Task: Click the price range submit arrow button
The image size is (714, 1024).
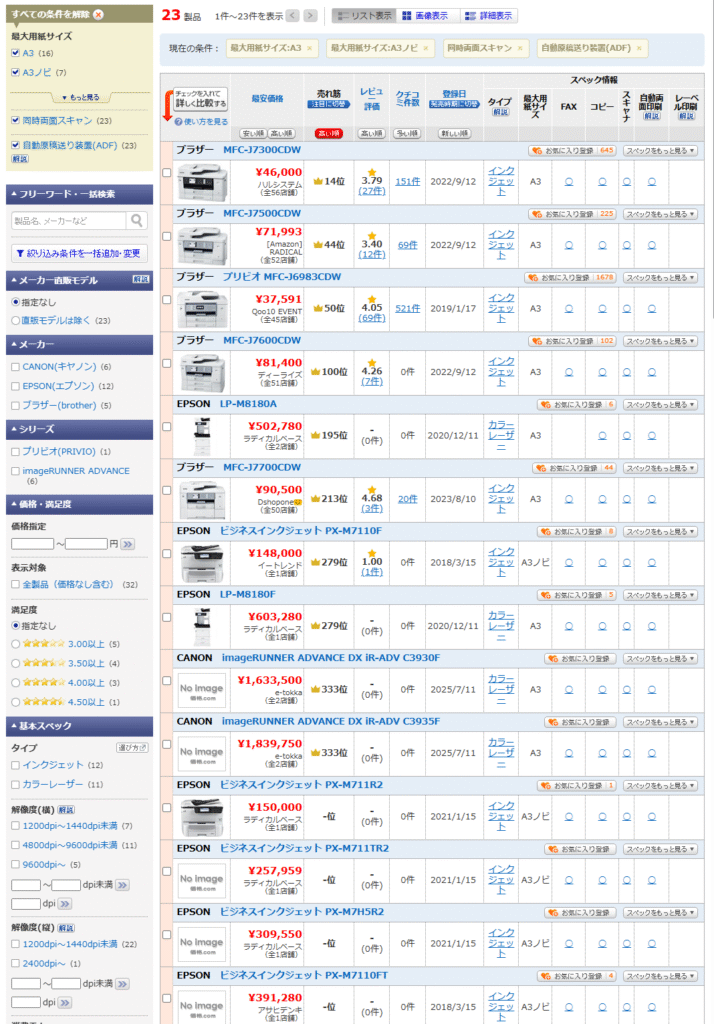Action: tap(127, 544)
